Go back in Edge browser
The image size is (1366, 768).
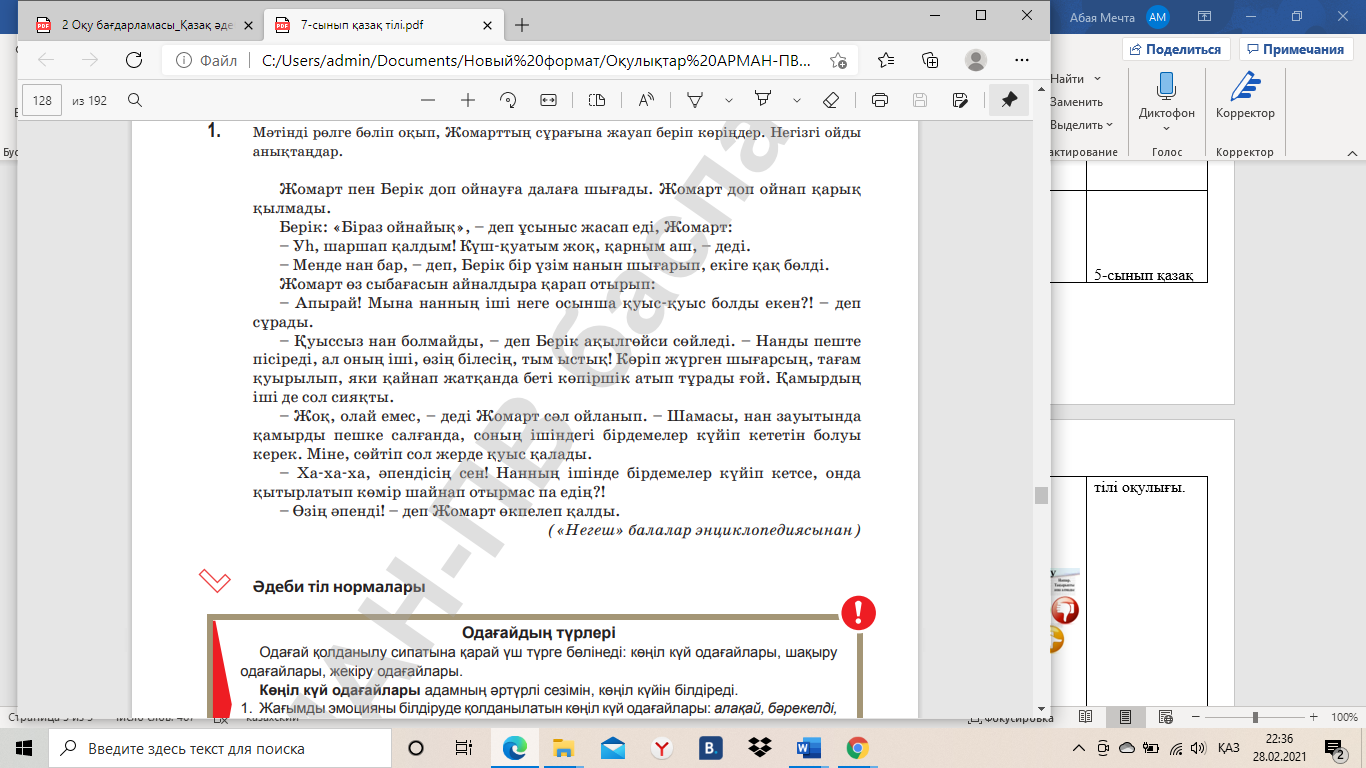[x=46, y=60]
